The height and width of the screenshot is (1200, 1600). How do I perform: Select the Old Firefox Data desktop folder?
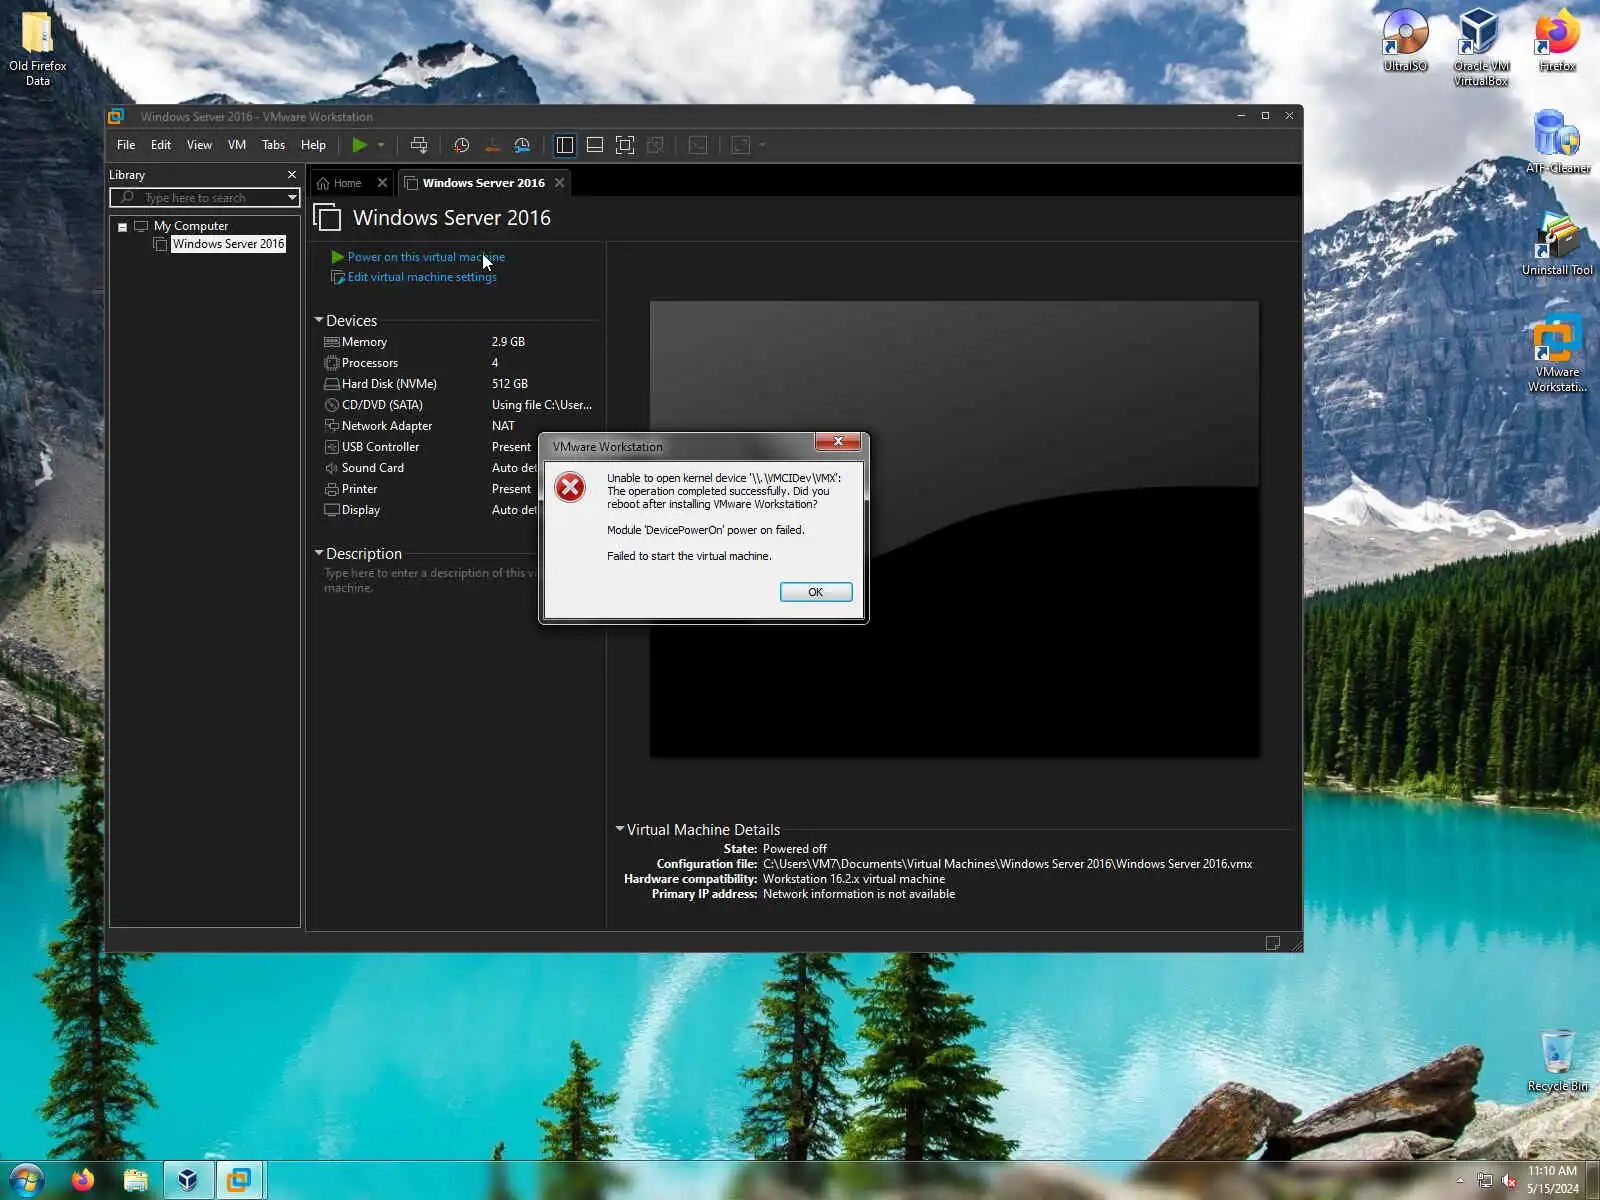point(38,47)
